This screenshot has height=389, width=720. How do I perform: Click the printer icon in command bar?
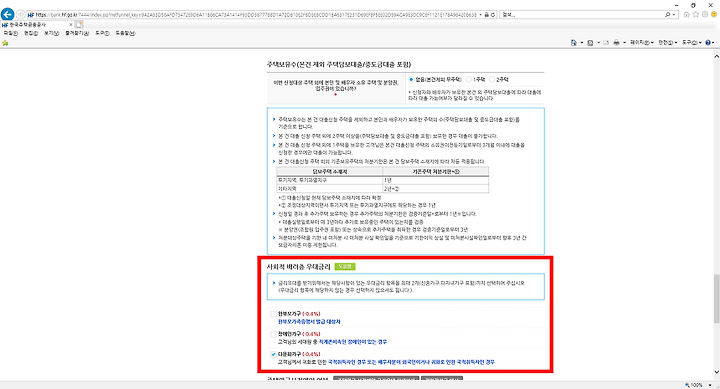click(x=616, y=42)
